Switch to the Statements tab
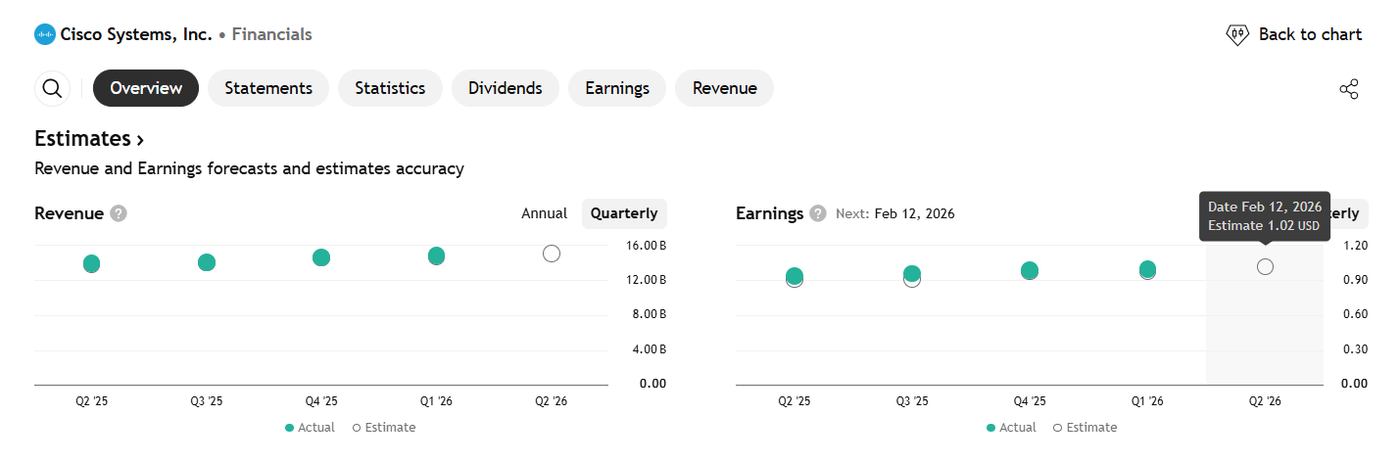 [268, 88]
